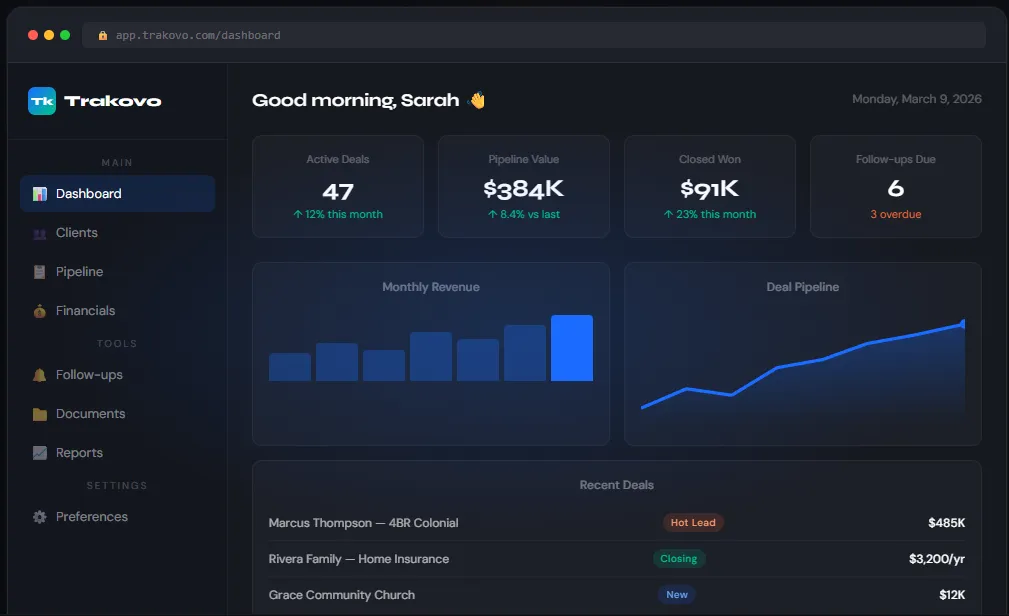Click the date Monday, March 9, 2026
Image resolution: width=1009 pixels, height=616 pixels.
click(x=916, y=99)
